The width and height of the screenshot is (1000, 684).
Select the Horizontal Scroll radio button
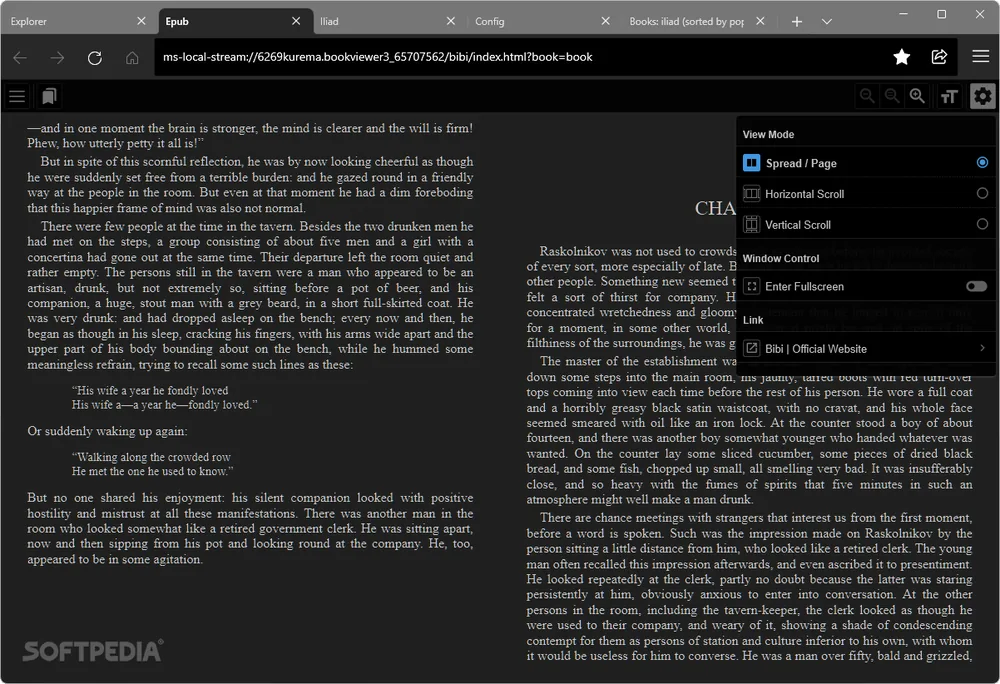pyautogui.click(x=982, y=193)
